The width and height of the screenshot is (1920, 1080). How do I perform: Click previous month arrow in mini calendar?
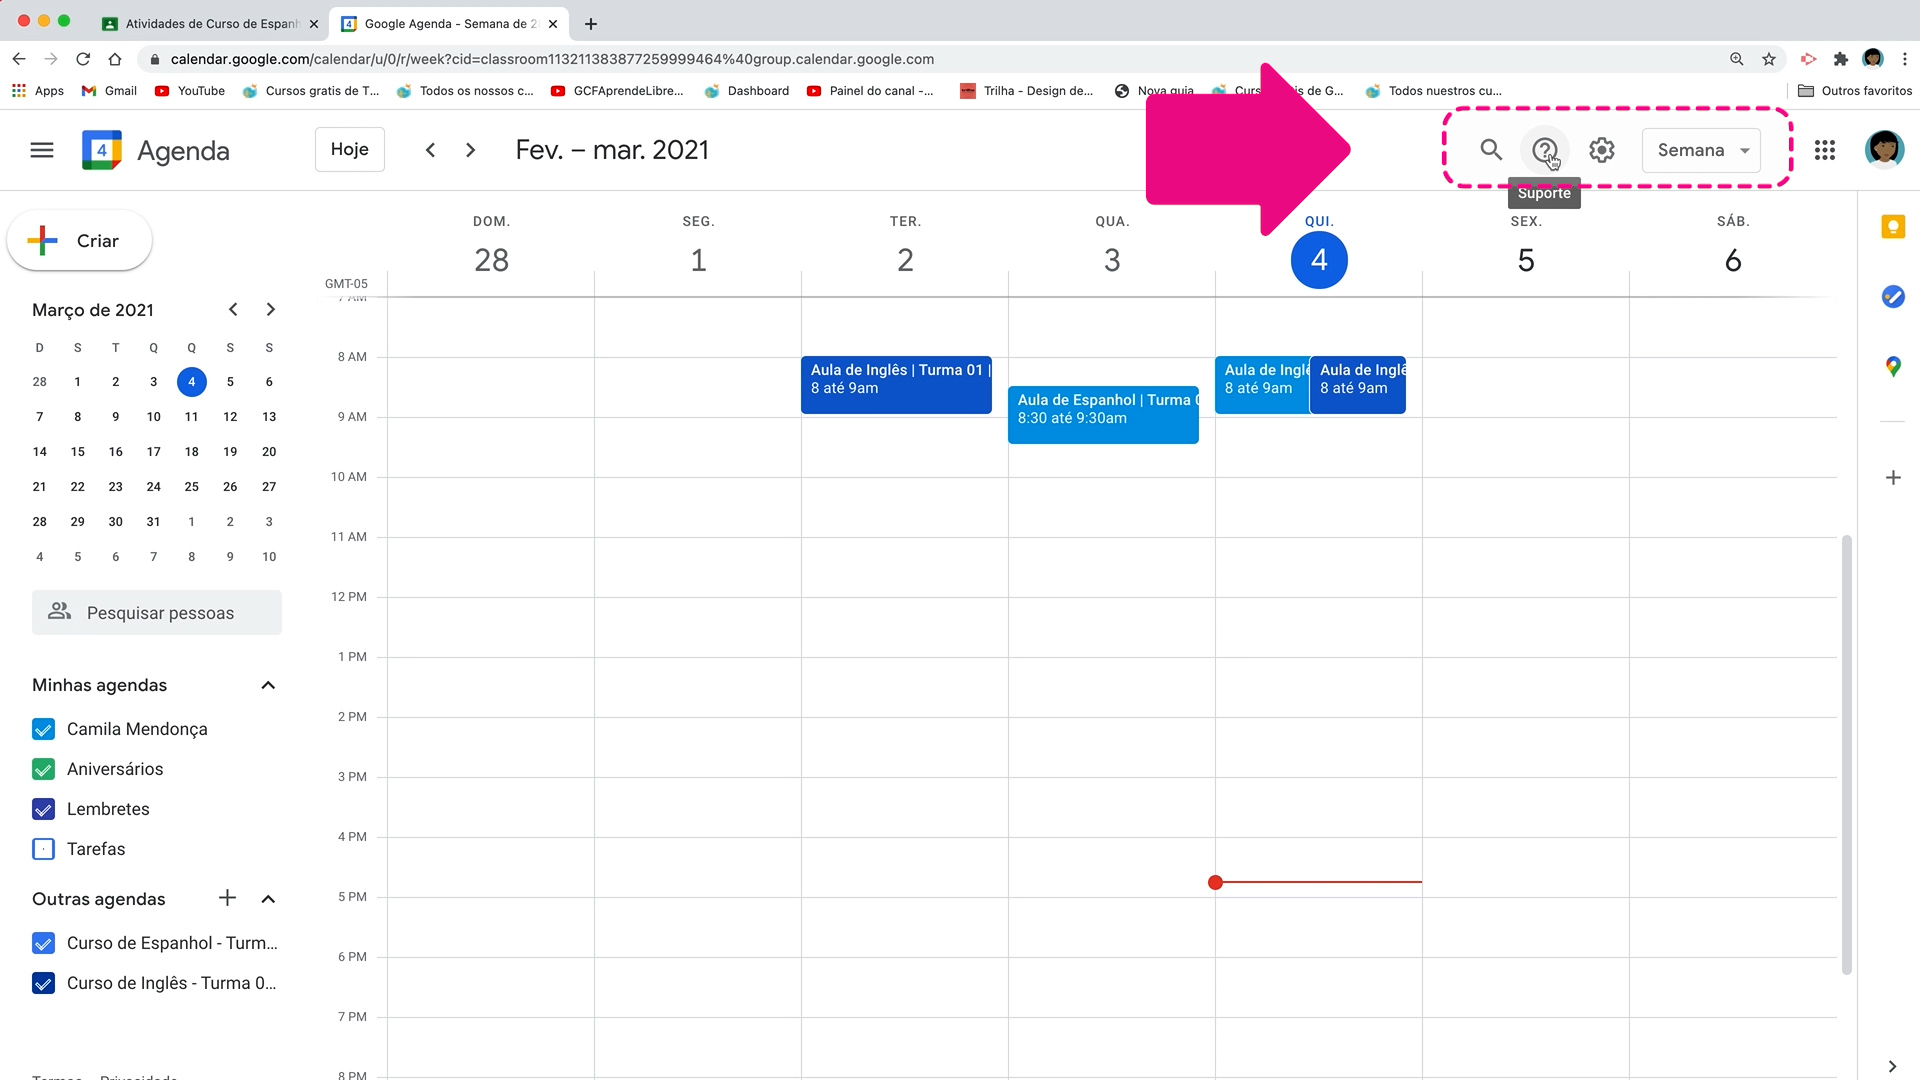[232, 309]
